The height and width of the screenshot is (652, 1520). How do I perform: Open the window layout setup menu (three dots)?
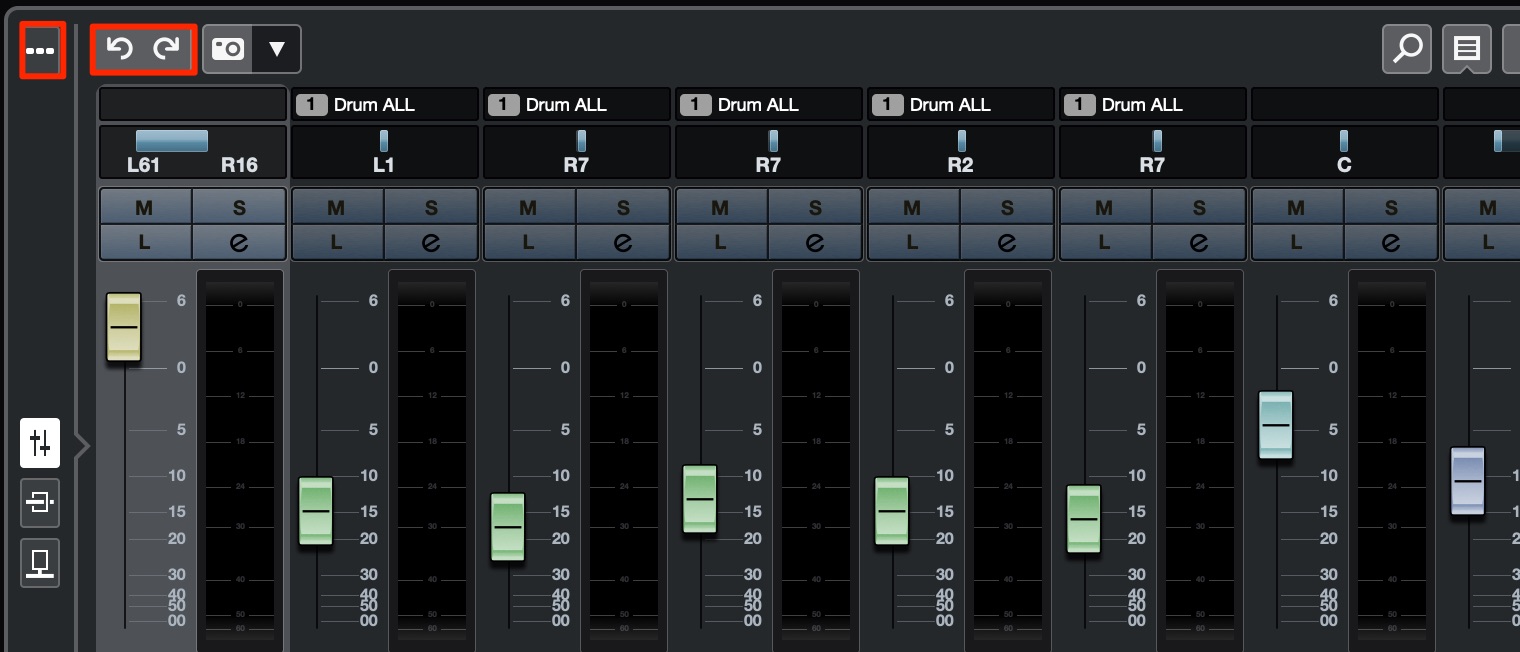point(41,50)
